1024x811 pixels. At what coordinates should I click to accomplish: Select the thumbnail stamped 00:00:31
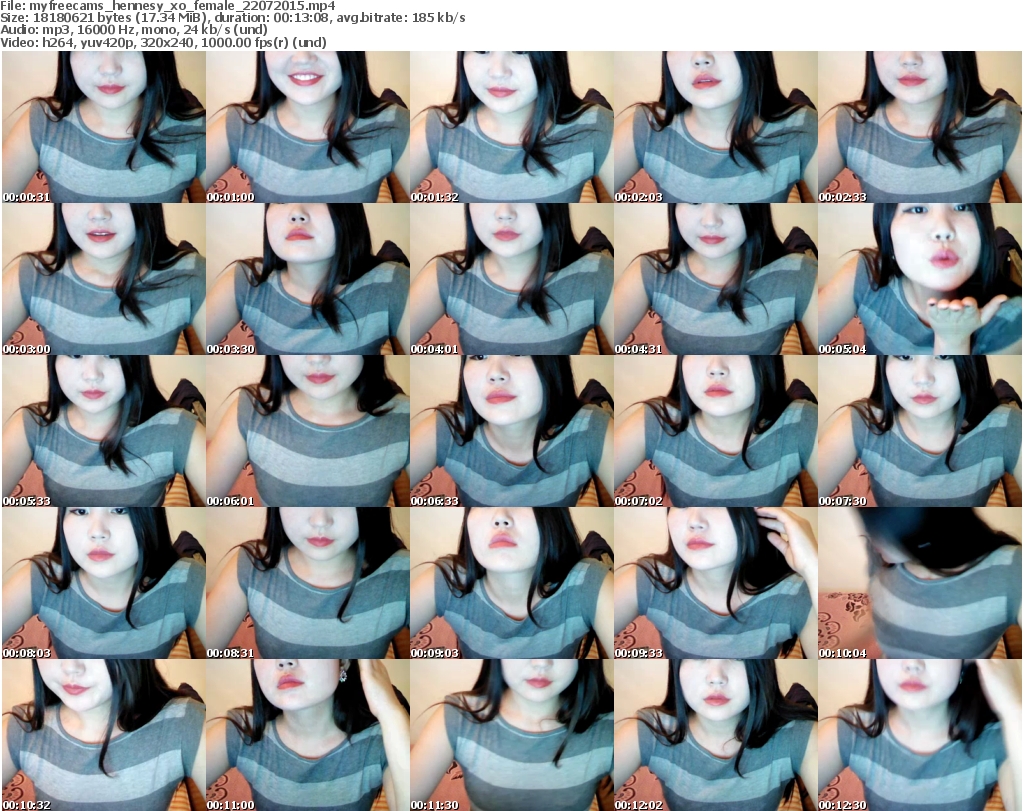coord(104,127)
